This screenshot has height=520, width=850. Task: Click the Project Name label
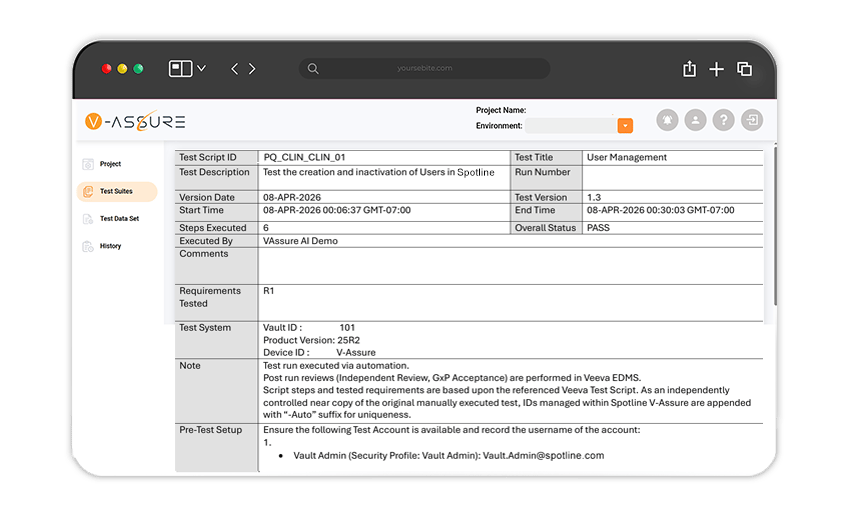[501, 110]
